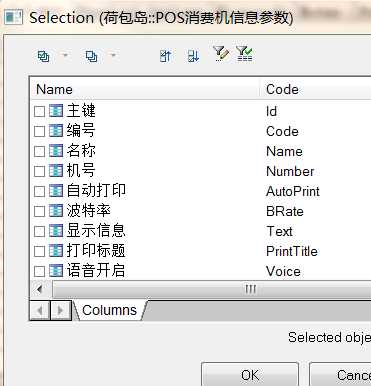Image resolution: width=371 pixels, height=386 pixels.
Task: Click the Number code cell
Action: coord(290,171)
